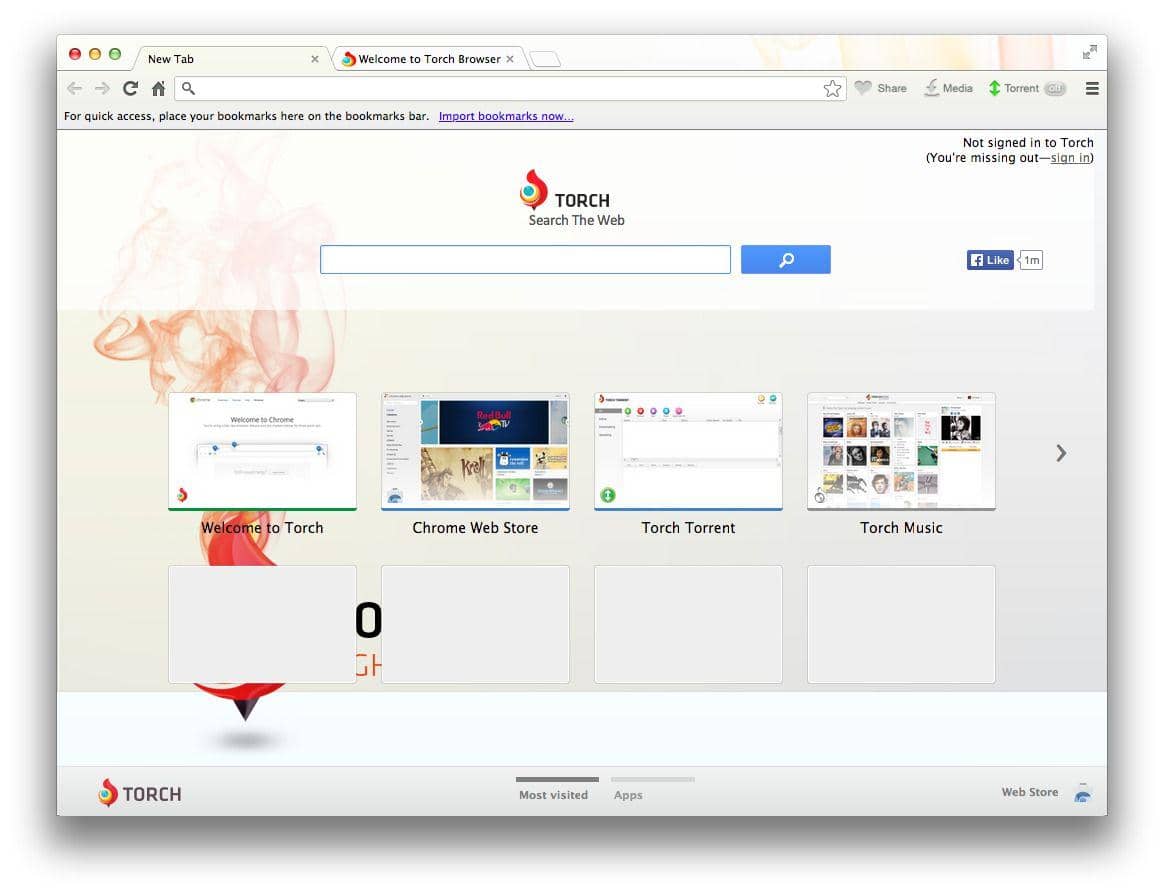The width and height of the screenshot is (1164, 895).
Task: Click the Share heart icon in toolbar
Action: point(863,88)
